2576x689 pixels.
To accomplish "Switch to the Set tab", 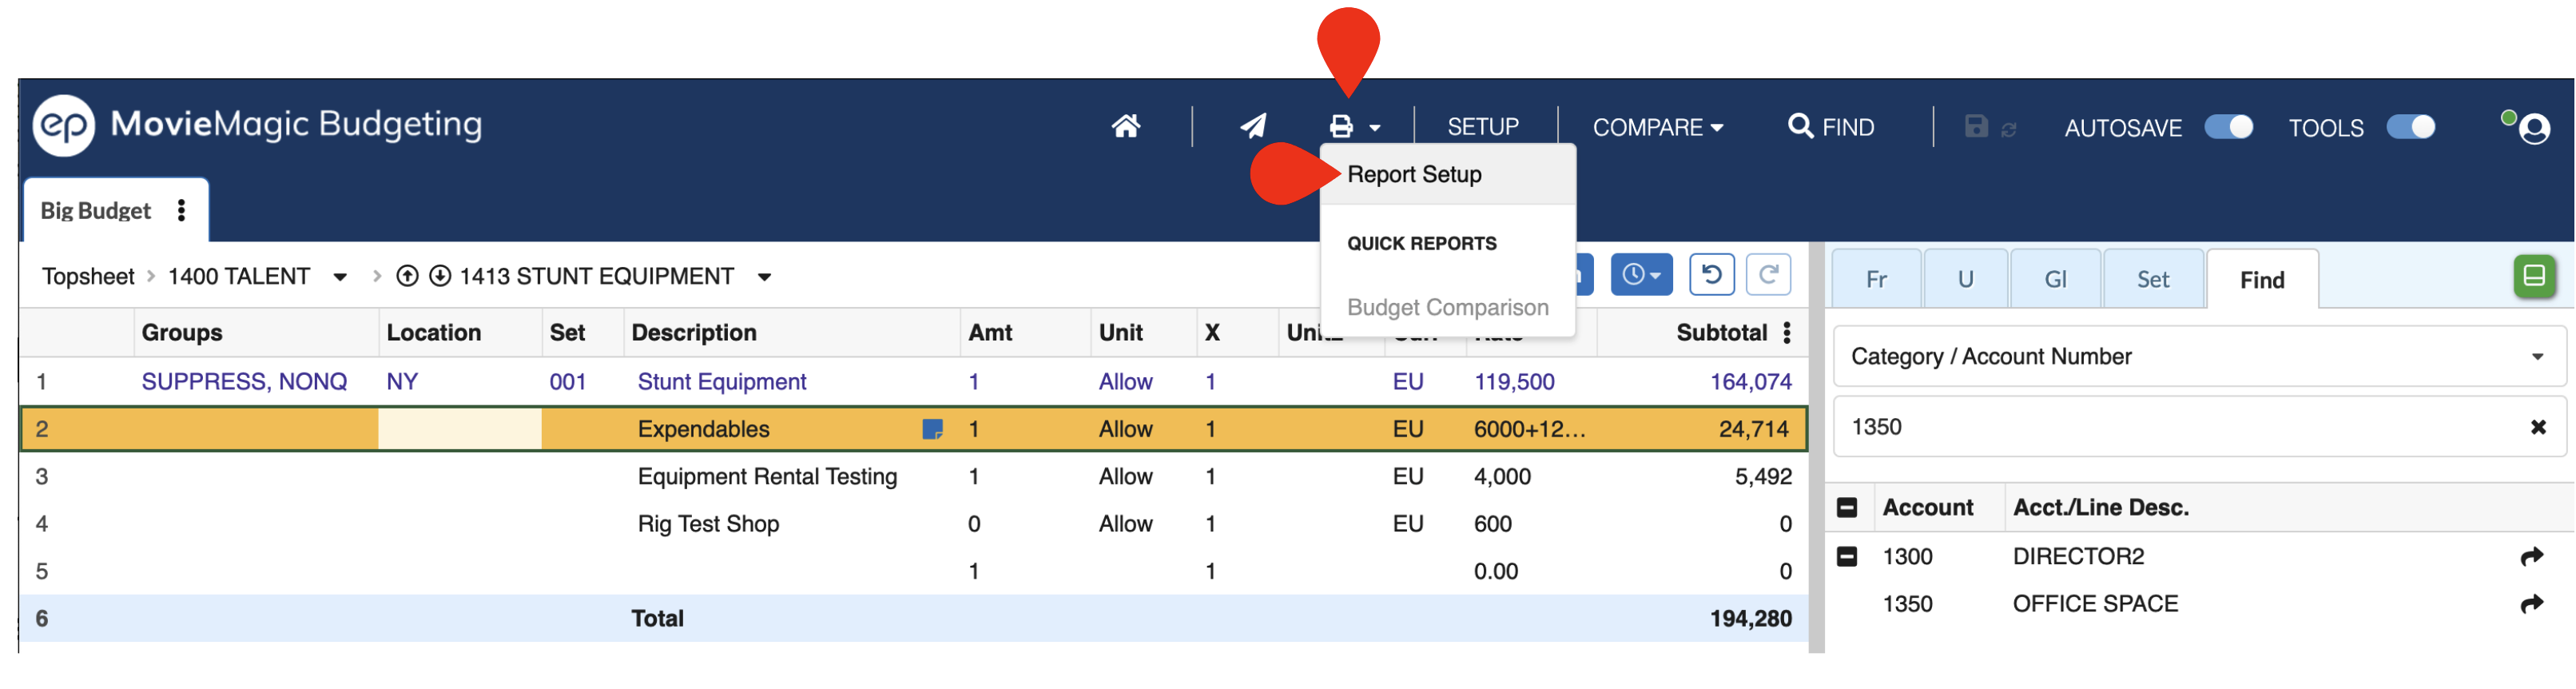I will click(x=2153, y=279).
